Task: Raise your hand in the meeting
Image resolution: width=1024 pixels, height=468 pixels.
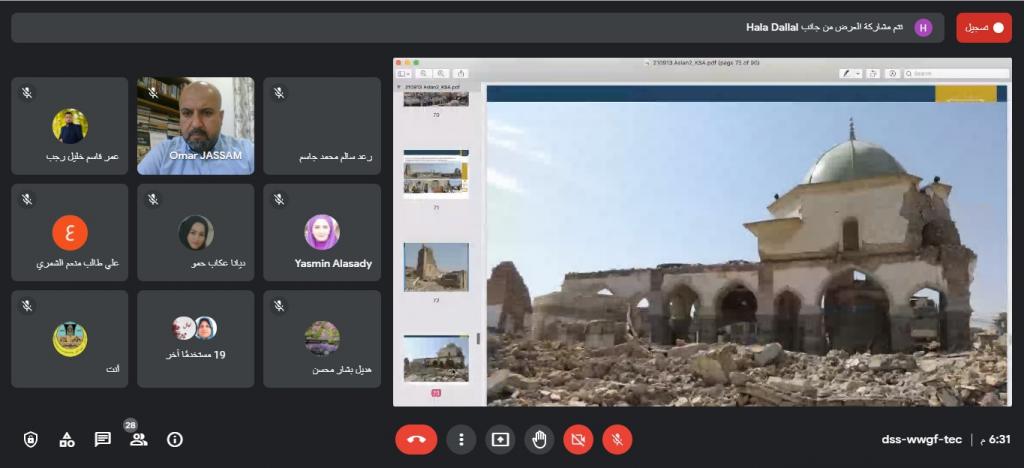Action: pos(540,439)
